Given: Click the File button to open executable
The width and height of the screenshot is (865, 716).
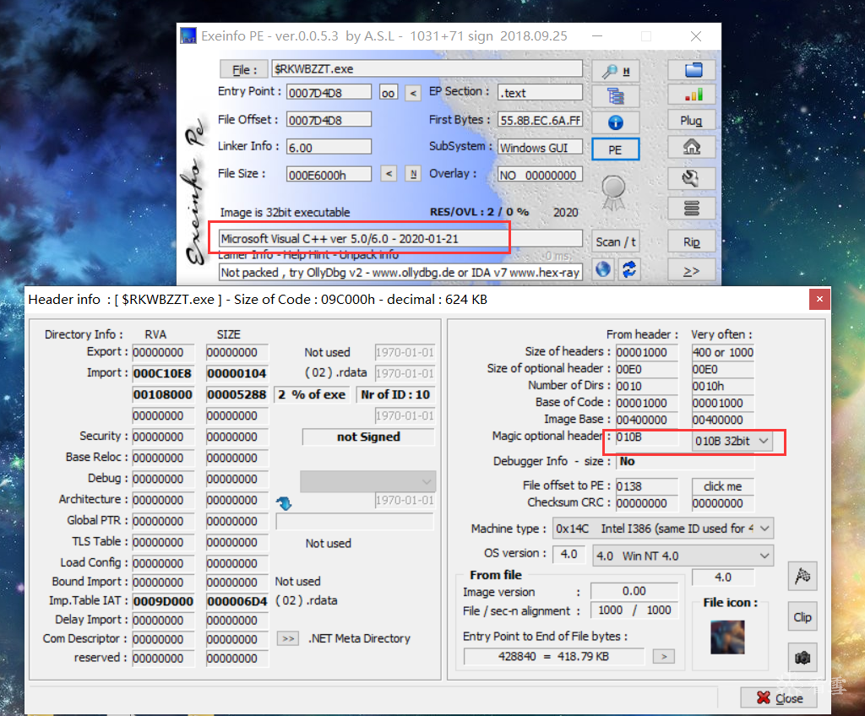Looking at the screenshot, I should (242, 70).
